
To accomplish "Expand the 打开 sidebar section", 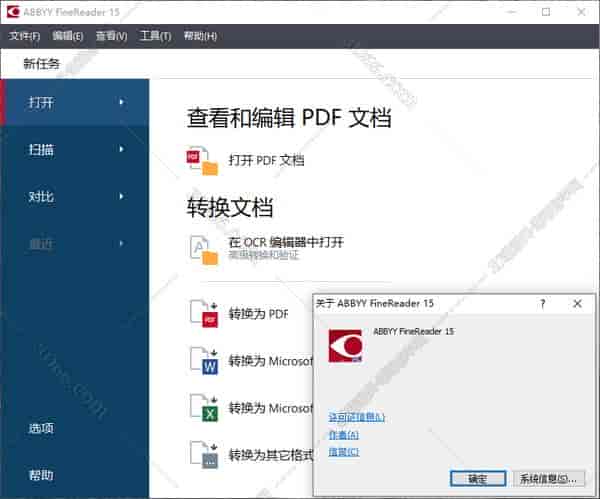I will click(74, 102).
